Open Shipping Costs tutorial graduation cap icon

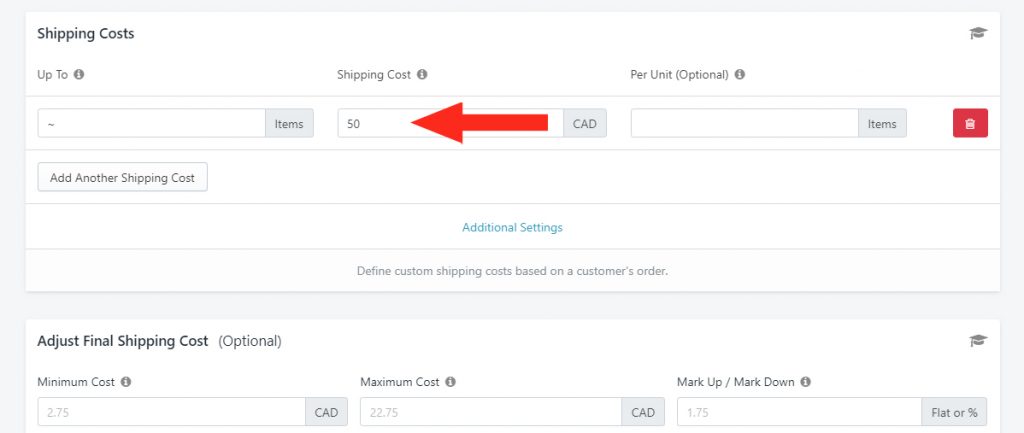978,33
